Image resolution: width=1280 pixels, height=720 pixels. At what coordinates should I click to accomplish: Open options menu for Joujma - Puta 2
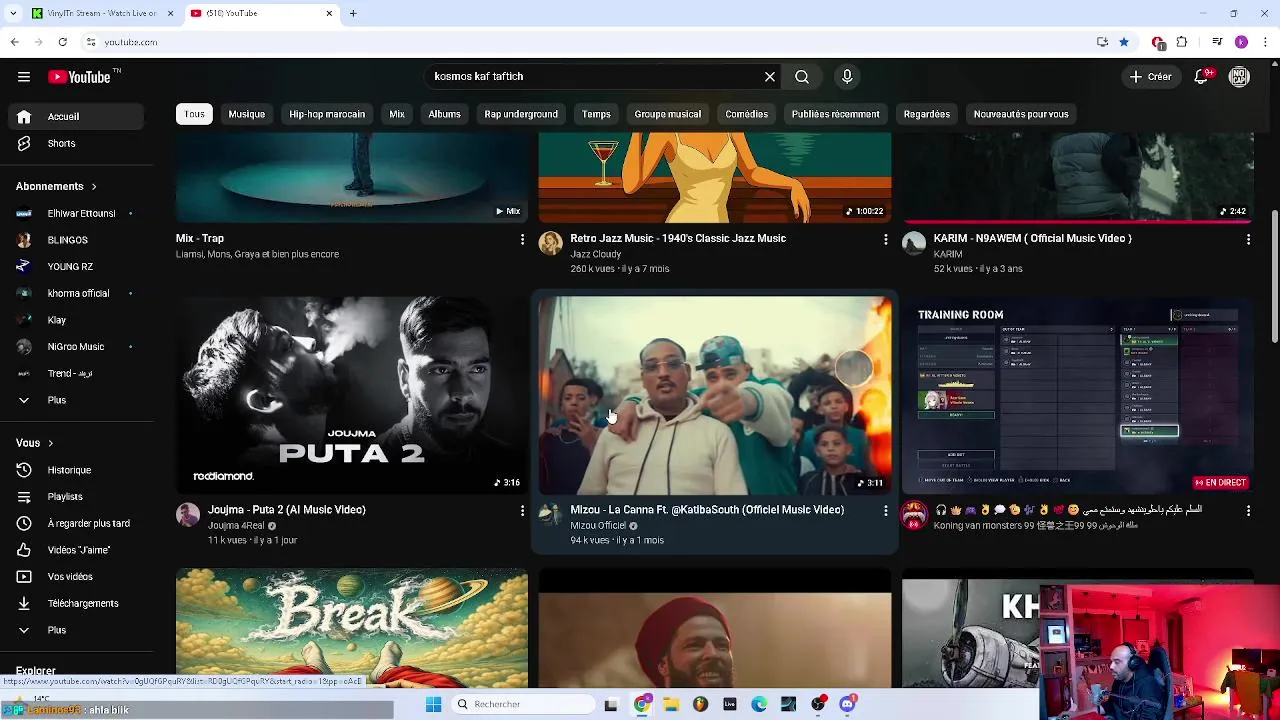click(522, 511)
